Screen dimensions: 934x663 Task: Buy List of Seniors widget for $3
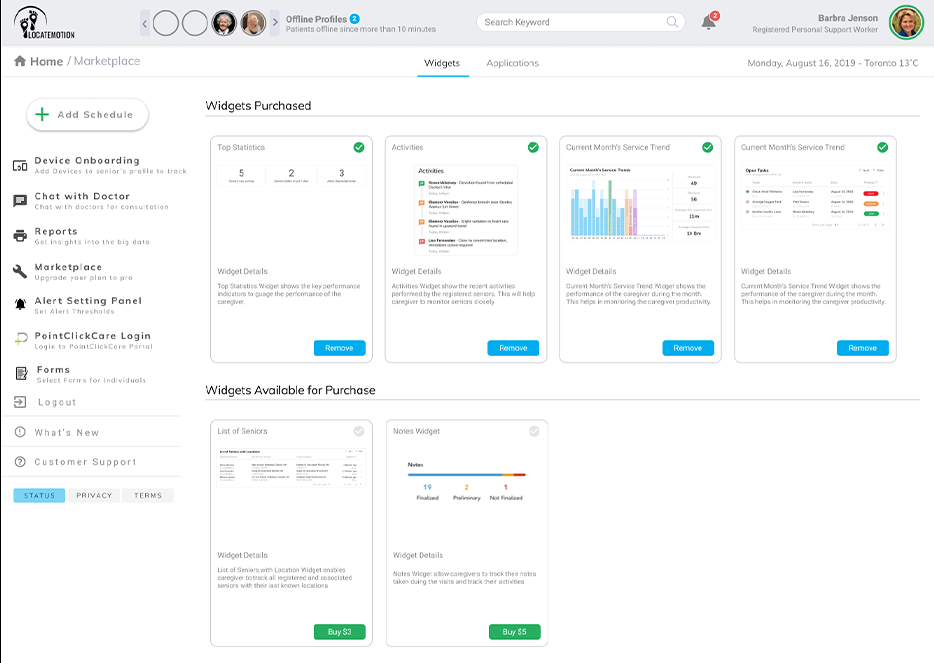click(x=340, y=632)
